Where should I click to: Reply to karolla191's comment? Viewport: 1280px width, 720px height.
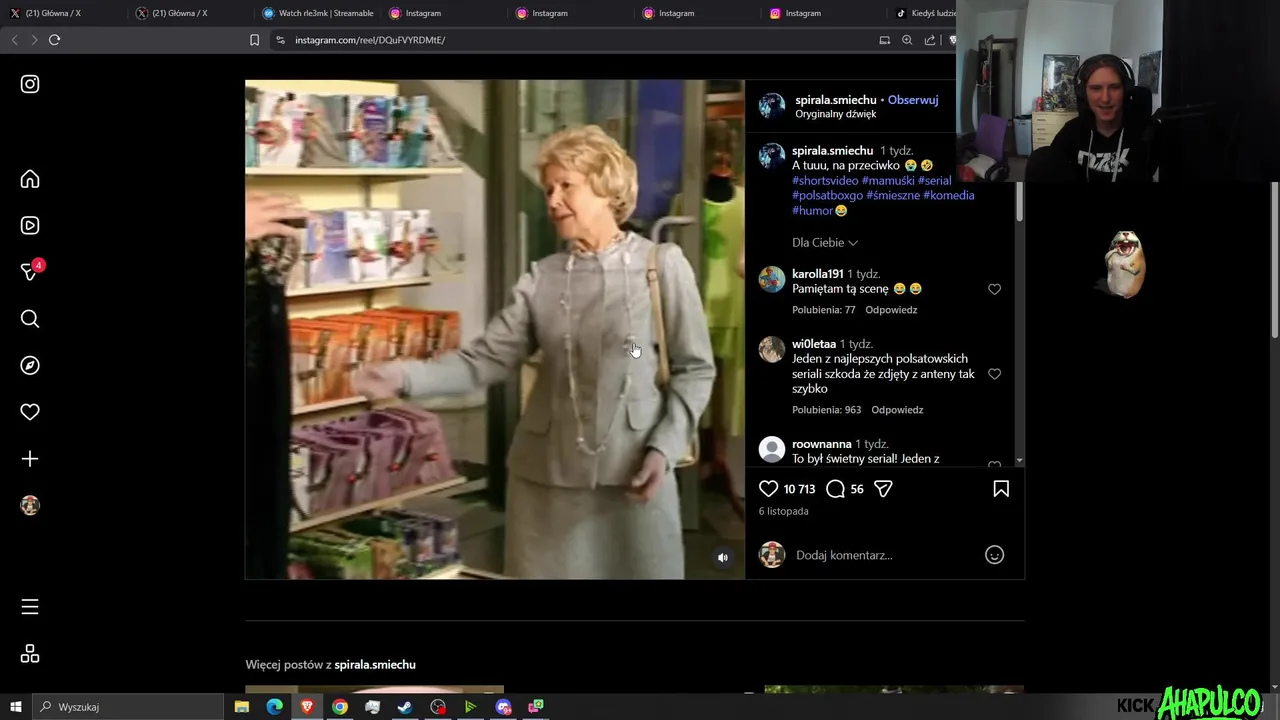coord(891,310)
